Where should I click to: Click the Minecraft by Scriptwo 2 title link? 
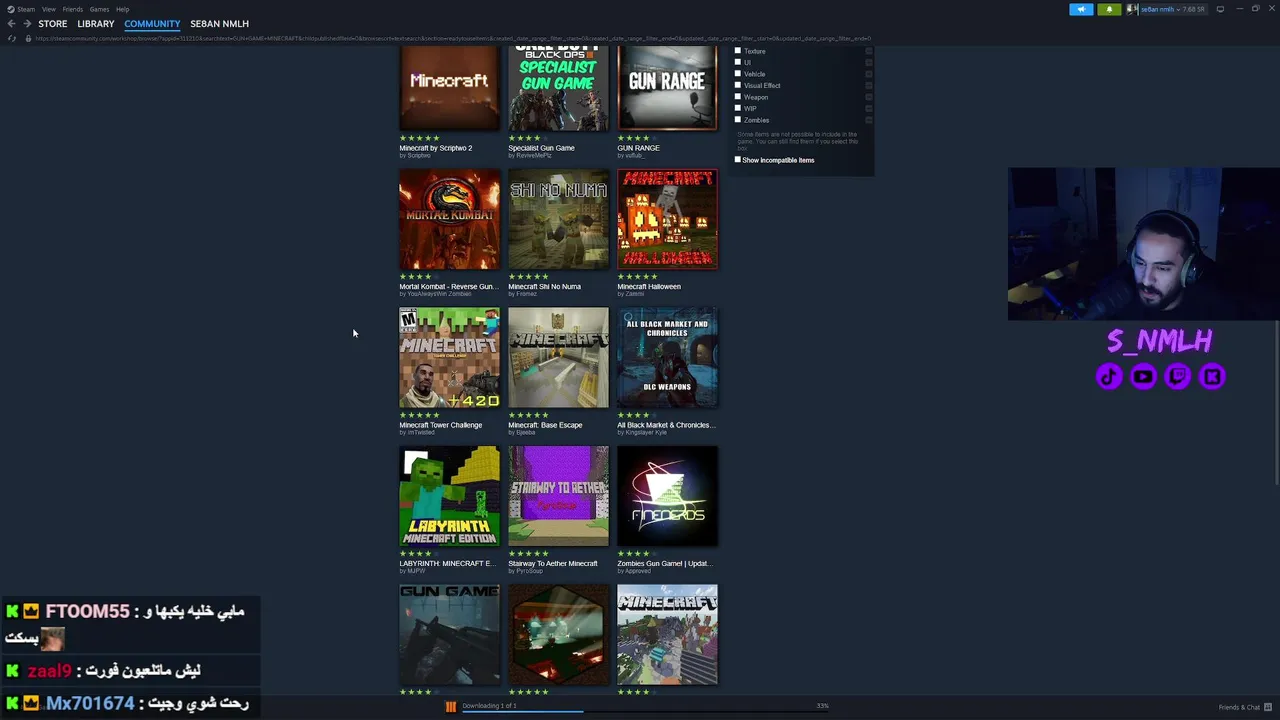pos(436,148)
